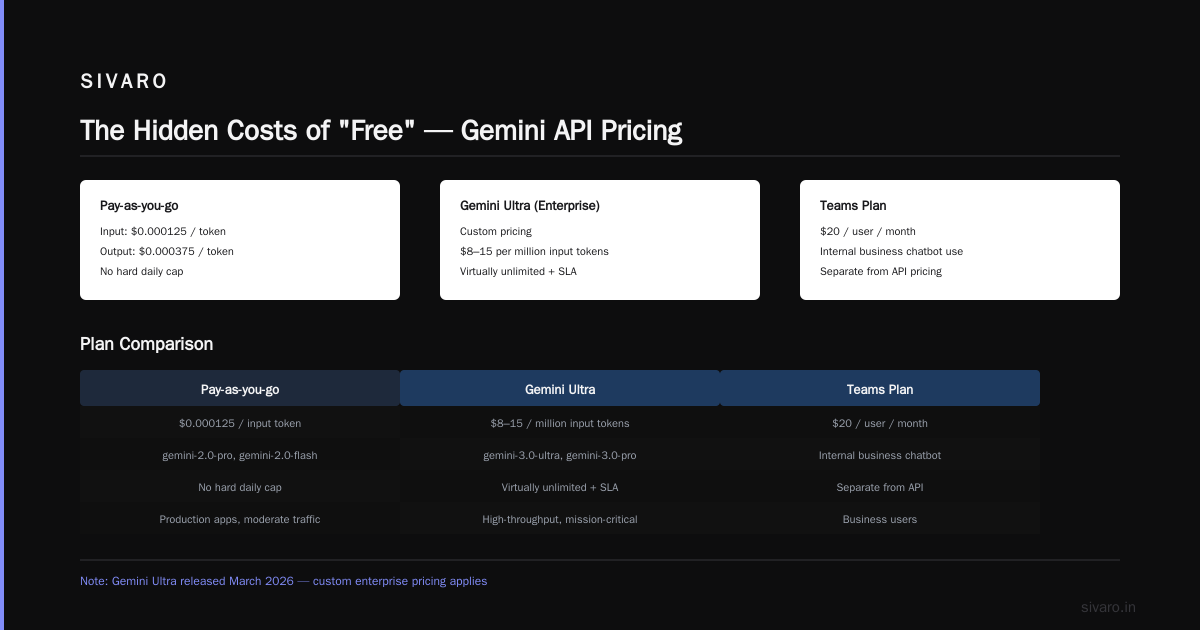
Task: Select the Pay-as-you-go table column header
Action: coord(240,389)
